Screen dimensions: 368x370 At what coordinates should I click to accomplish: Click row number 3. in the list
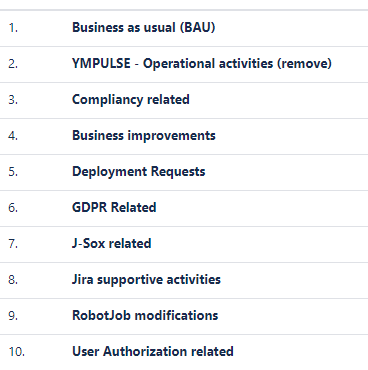tap(13, 100)
